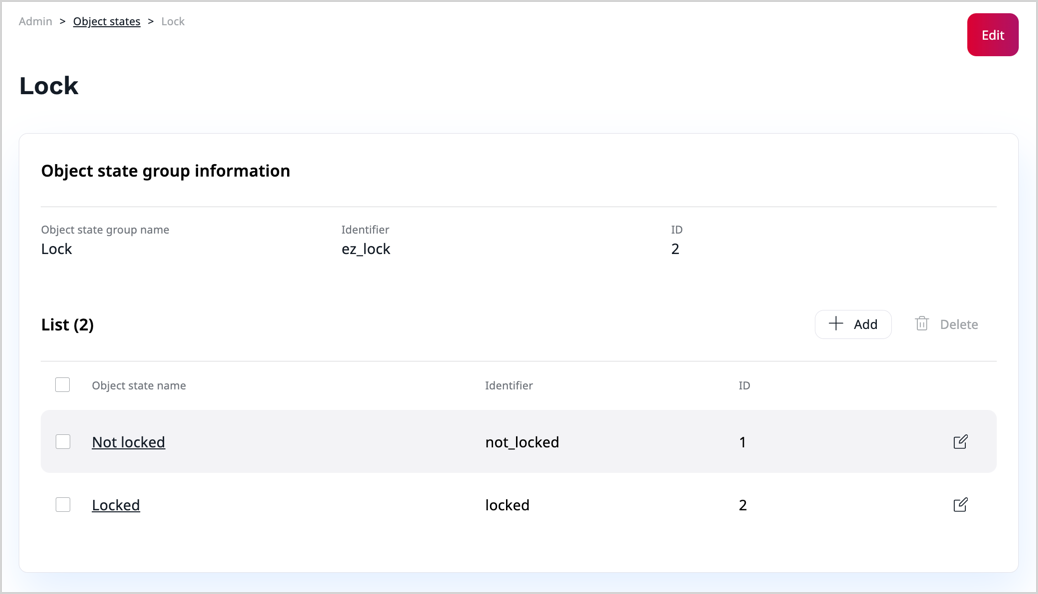Click the plus icon to Add state
Image resolution: width=1038 pixels, height=594 pixels.
tap(836, 324)
